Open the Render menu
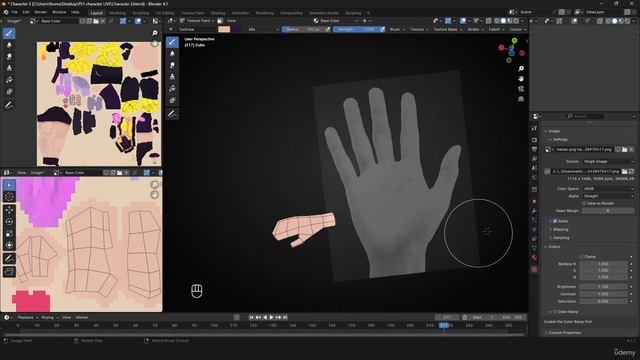The image size is (640, 360). point(40,12)
